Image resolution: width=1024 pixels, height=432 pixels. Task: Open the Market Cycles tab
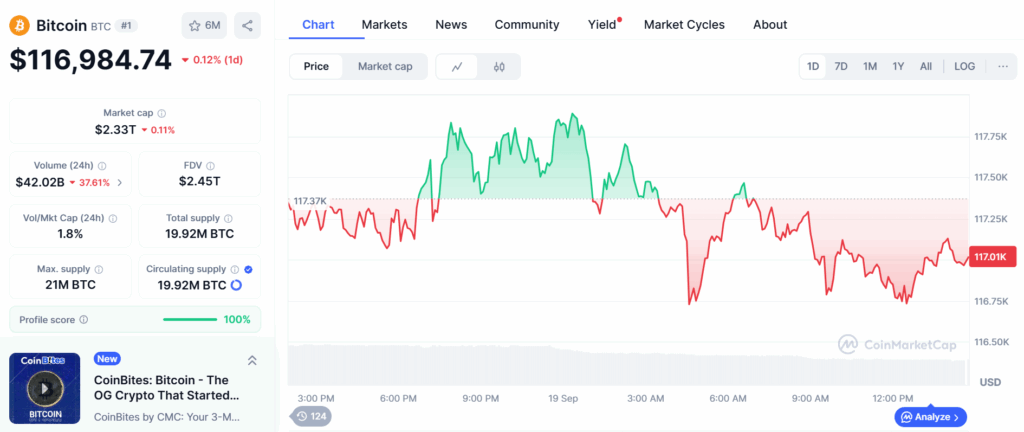coord(684,25)
